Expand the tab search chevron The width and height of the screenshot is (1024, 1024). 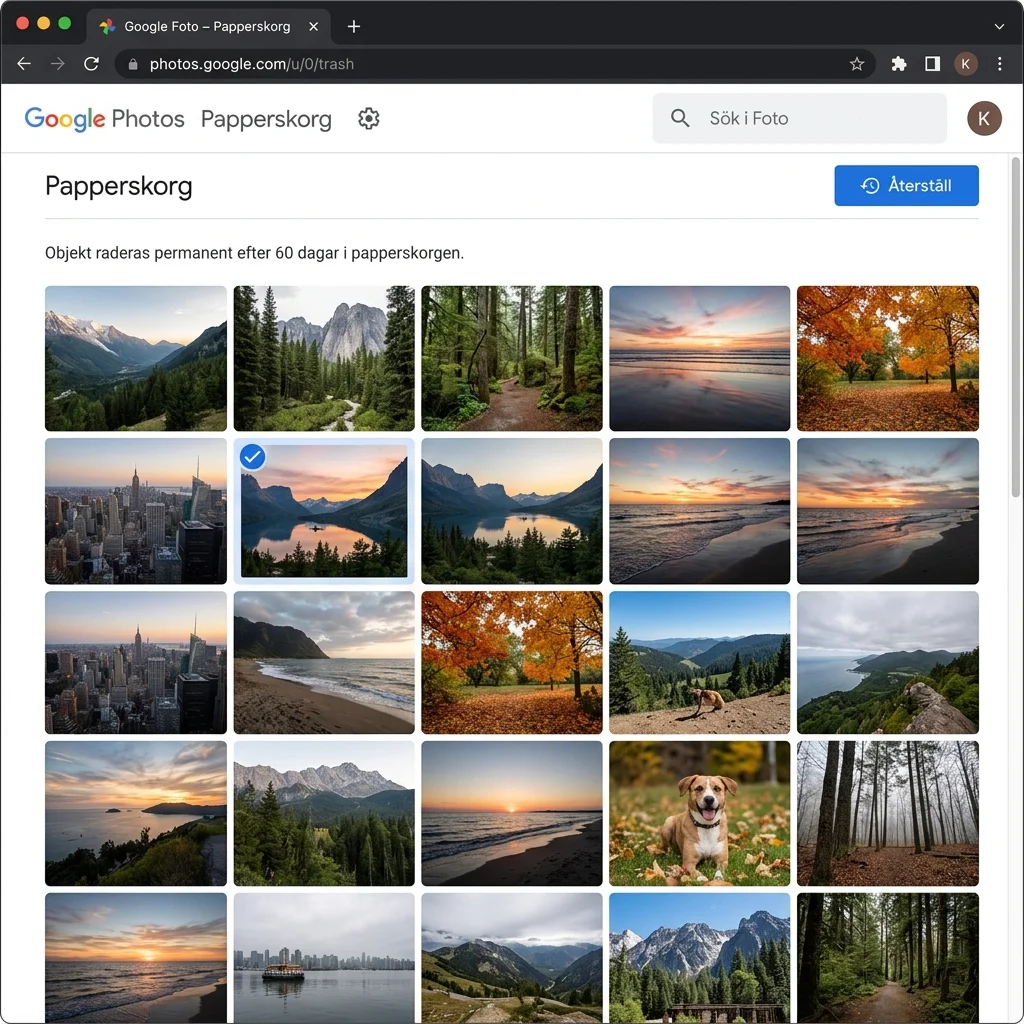point(999,27)
